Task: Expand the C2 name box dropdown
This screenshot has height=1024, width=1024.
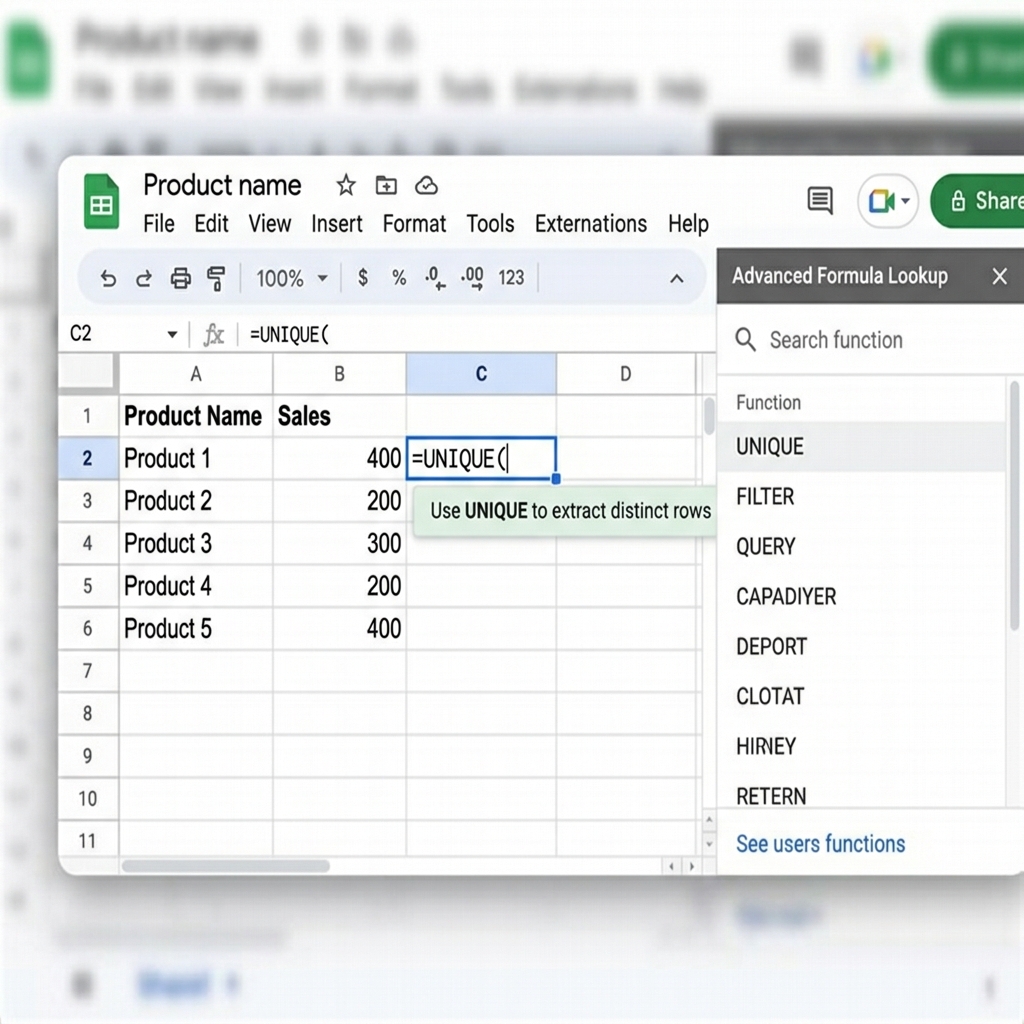Action: (172, 334)
